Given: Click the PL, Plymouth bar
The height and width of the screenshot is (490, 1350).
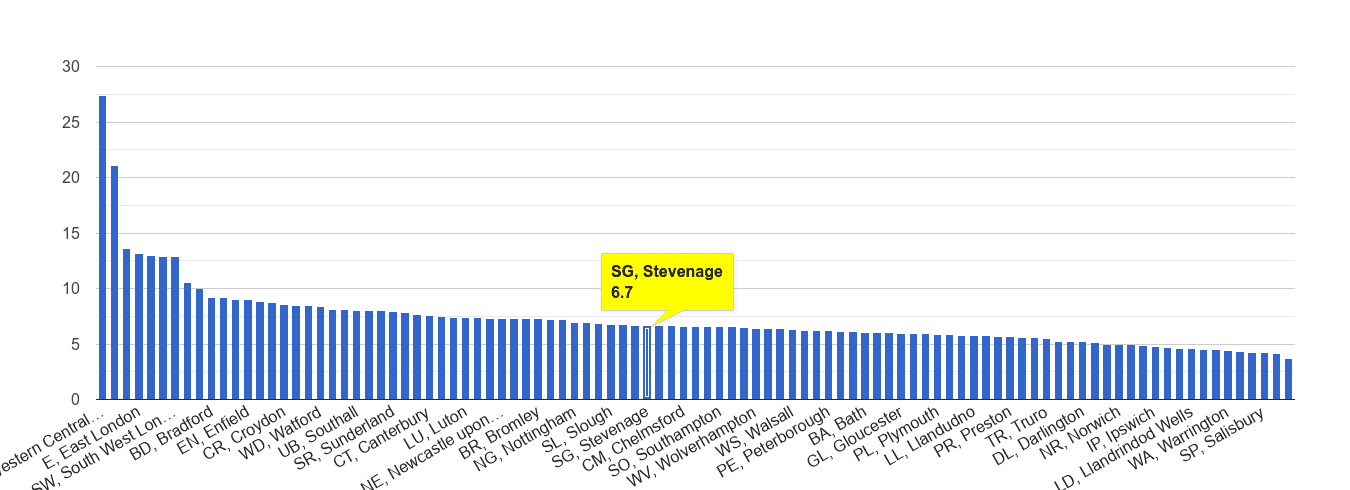Looking at the screenshot, I should coord(937,367).
